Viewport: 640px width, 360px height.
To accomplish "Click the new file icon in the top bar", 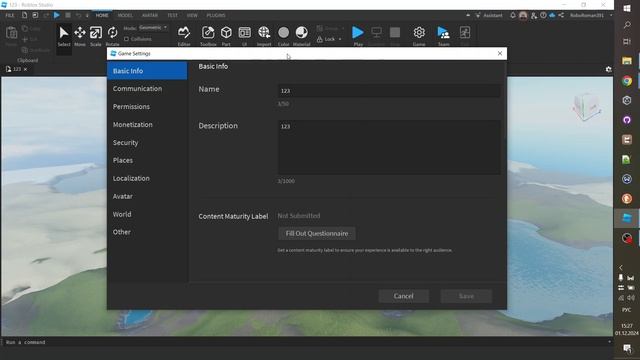I will click(x=24, y=15).
